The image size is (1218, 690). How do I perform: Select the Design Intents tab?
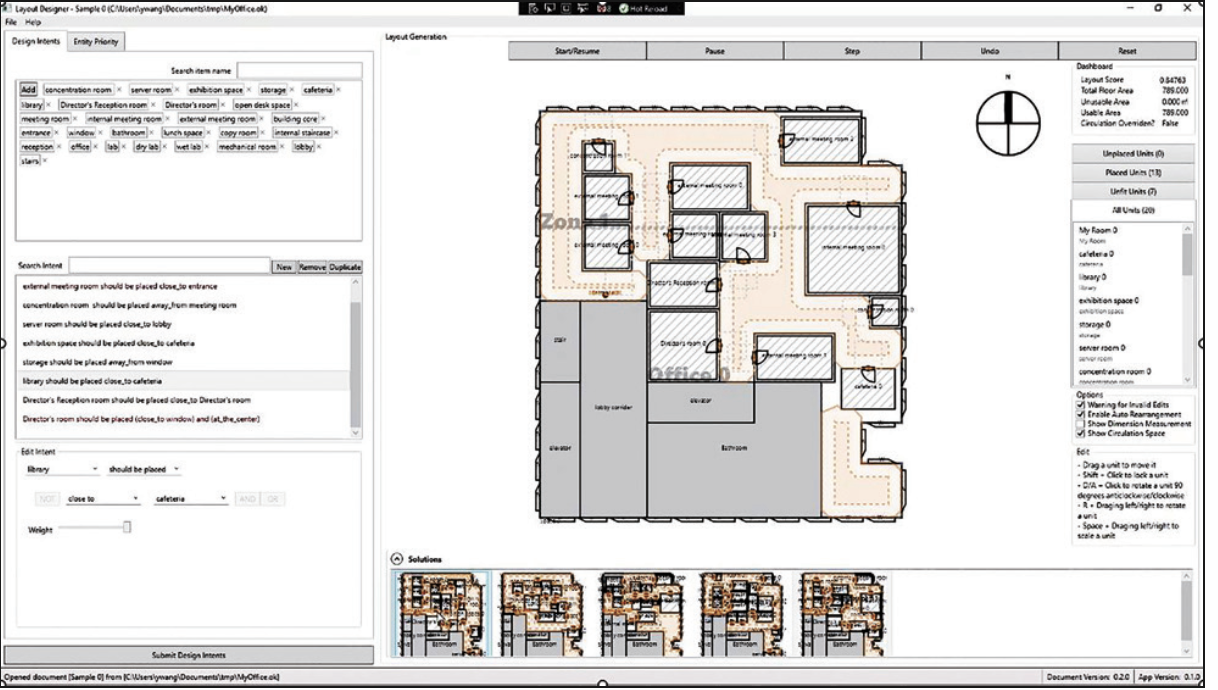[36, 42]
